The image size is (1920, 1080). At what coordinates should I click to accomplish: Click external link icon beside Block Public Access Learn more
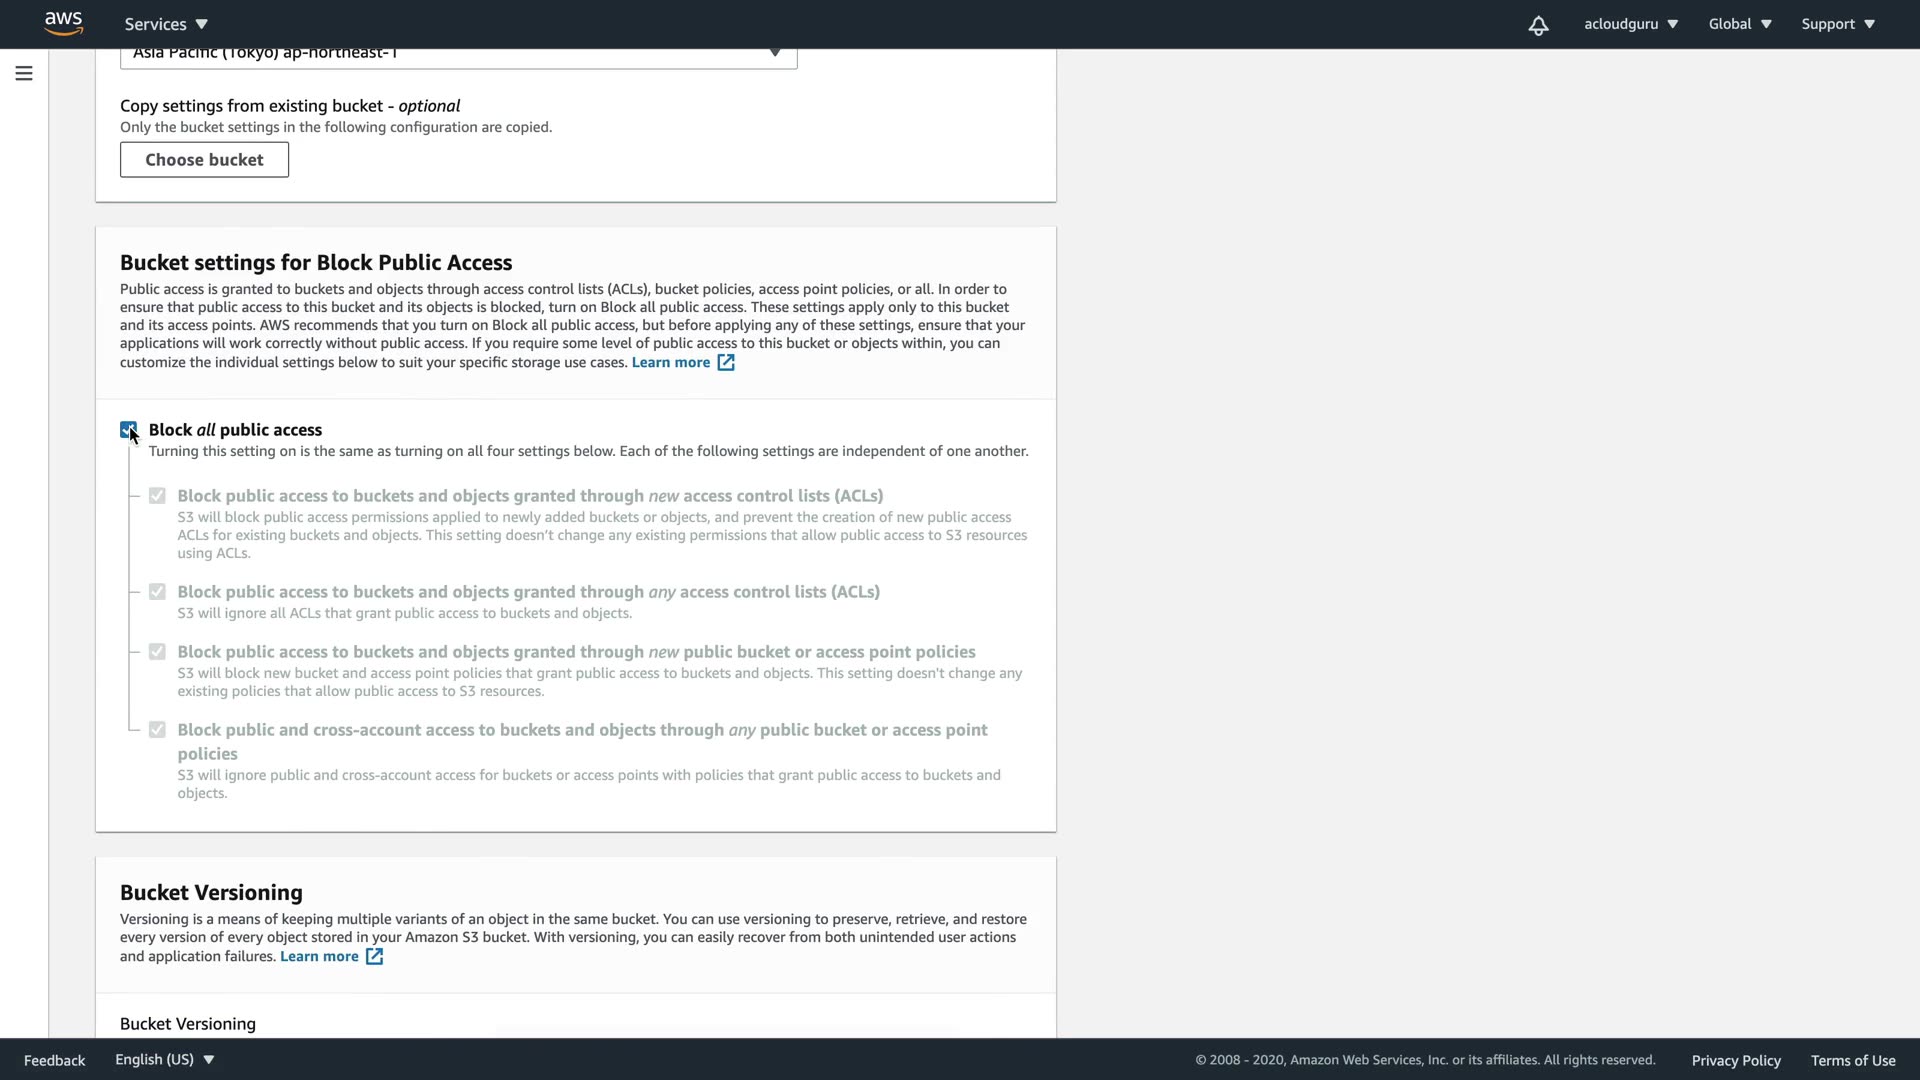tap(726, 363)
